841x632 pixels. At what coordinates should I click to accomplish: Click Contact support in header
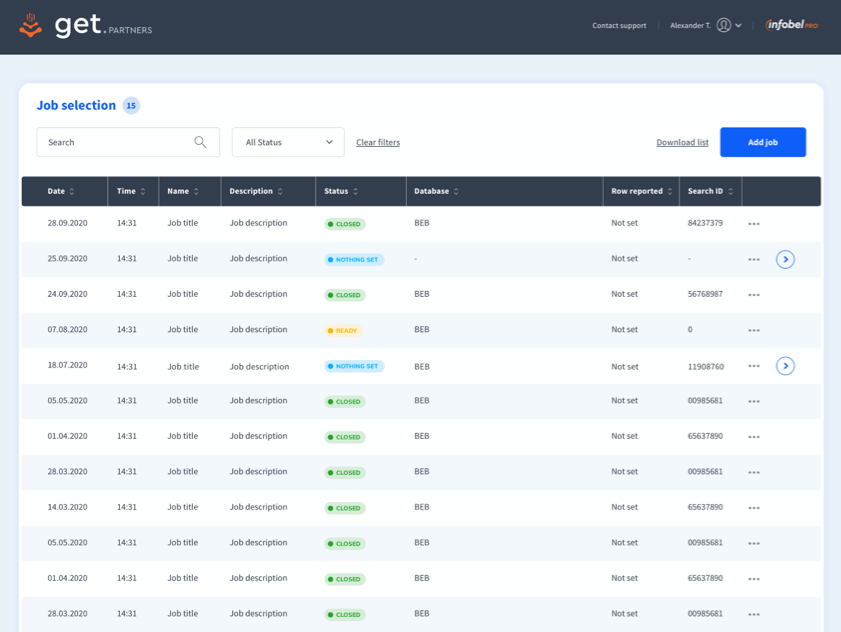pos(619,25)
